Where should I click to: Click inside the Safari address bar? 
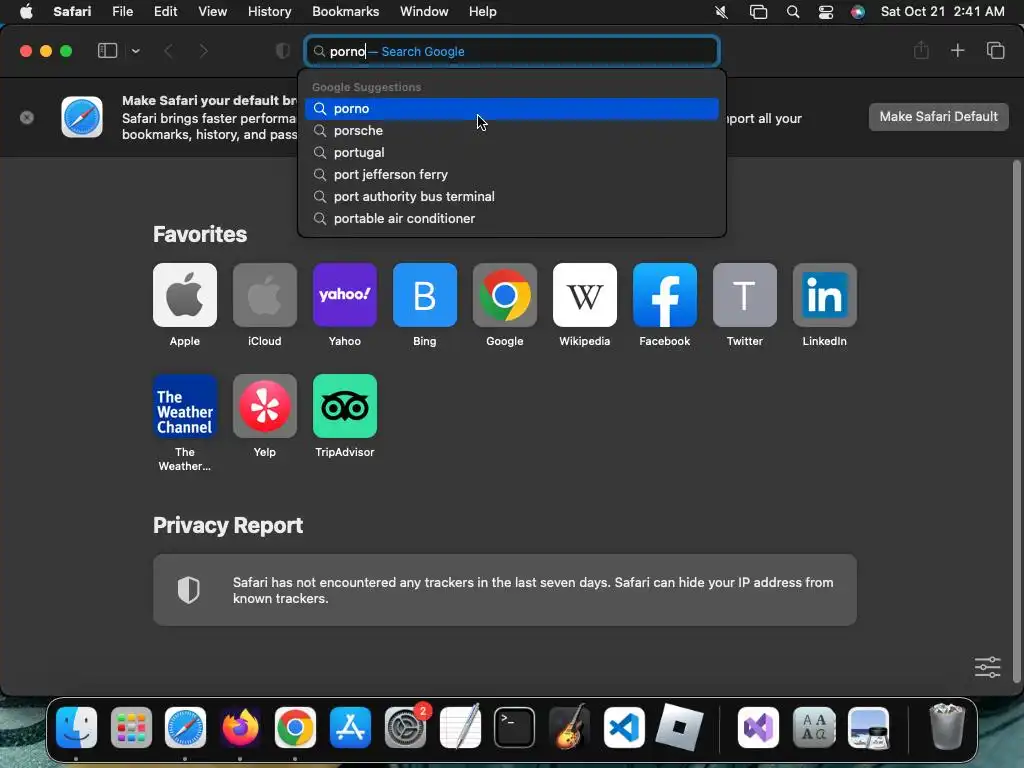pos(512,51)
